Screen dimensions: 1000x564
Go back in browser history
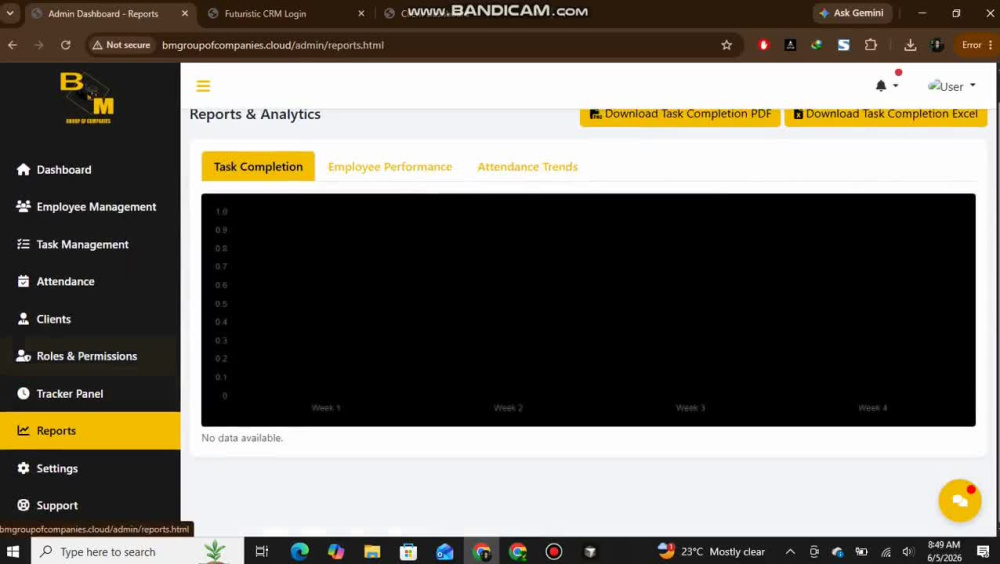tap(13, 45)
